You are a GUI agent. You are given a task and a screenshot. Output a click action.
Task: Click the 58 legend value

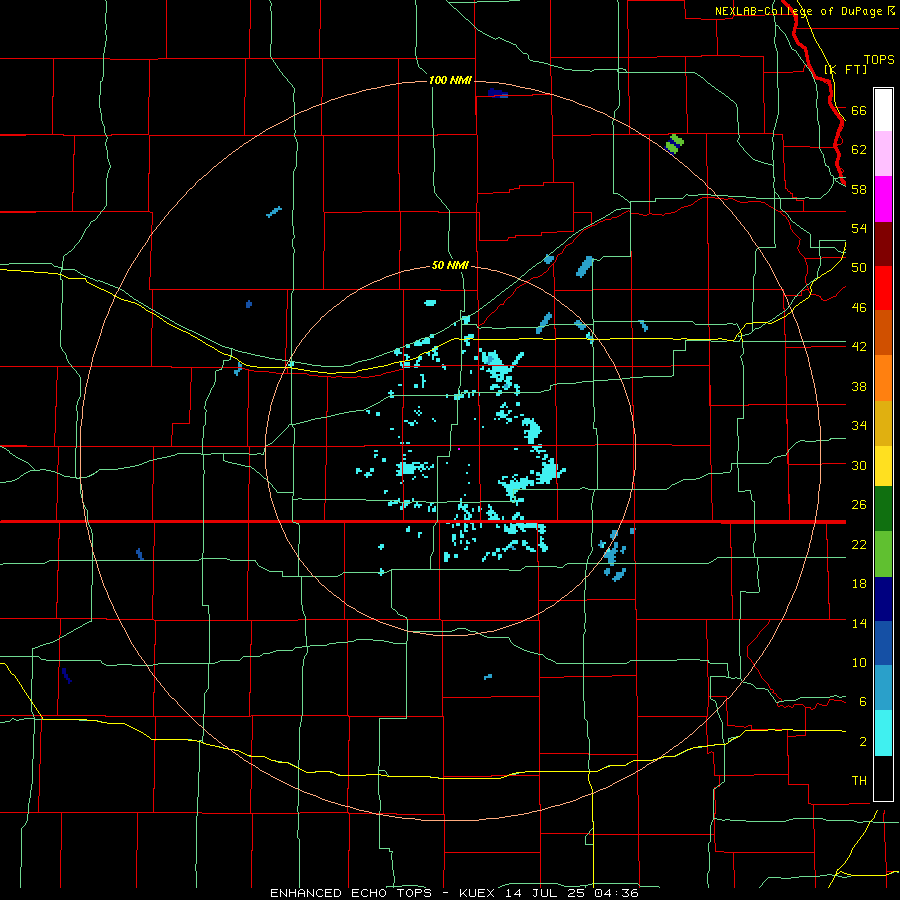coord(859,189)
